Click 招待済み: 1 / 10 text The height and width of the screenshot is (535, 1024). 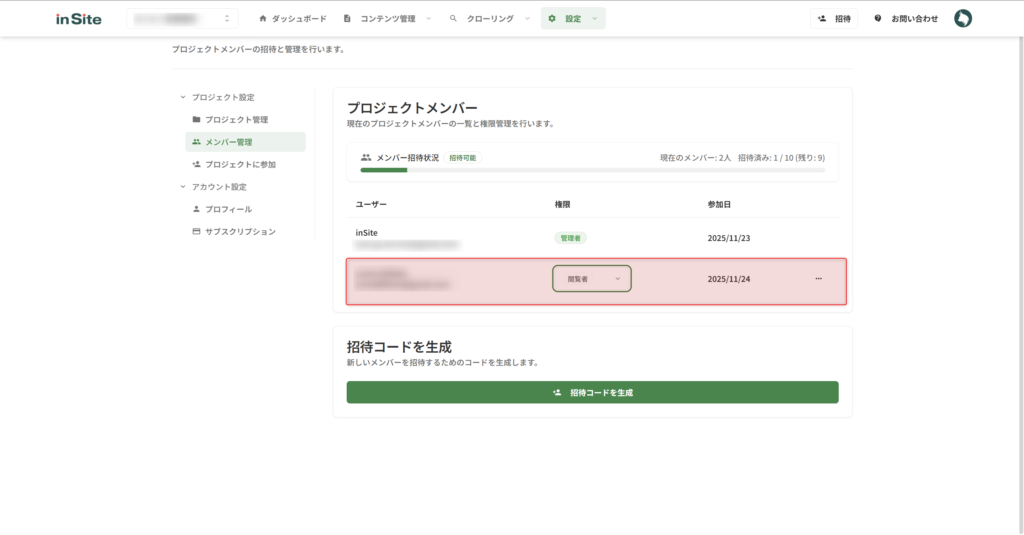(x=765, y=157)
